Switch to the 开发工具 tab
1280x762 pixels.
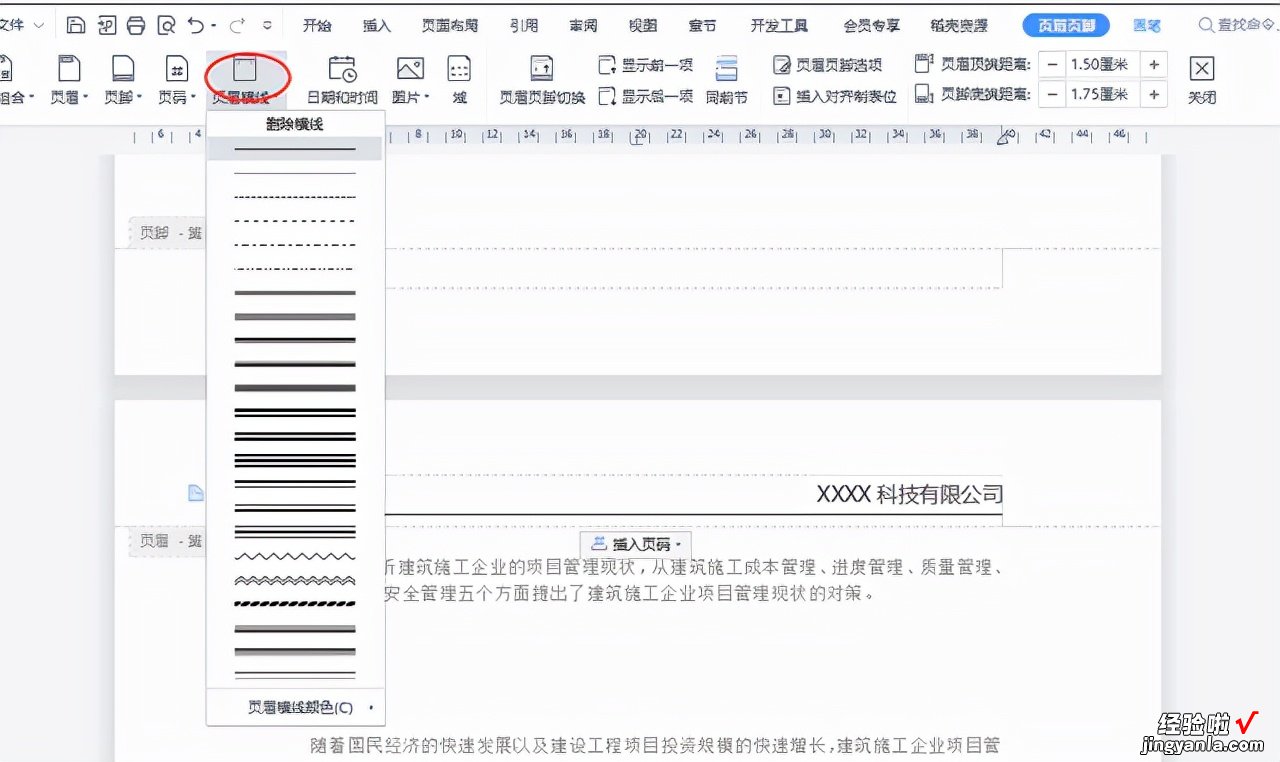pos(779,26)
